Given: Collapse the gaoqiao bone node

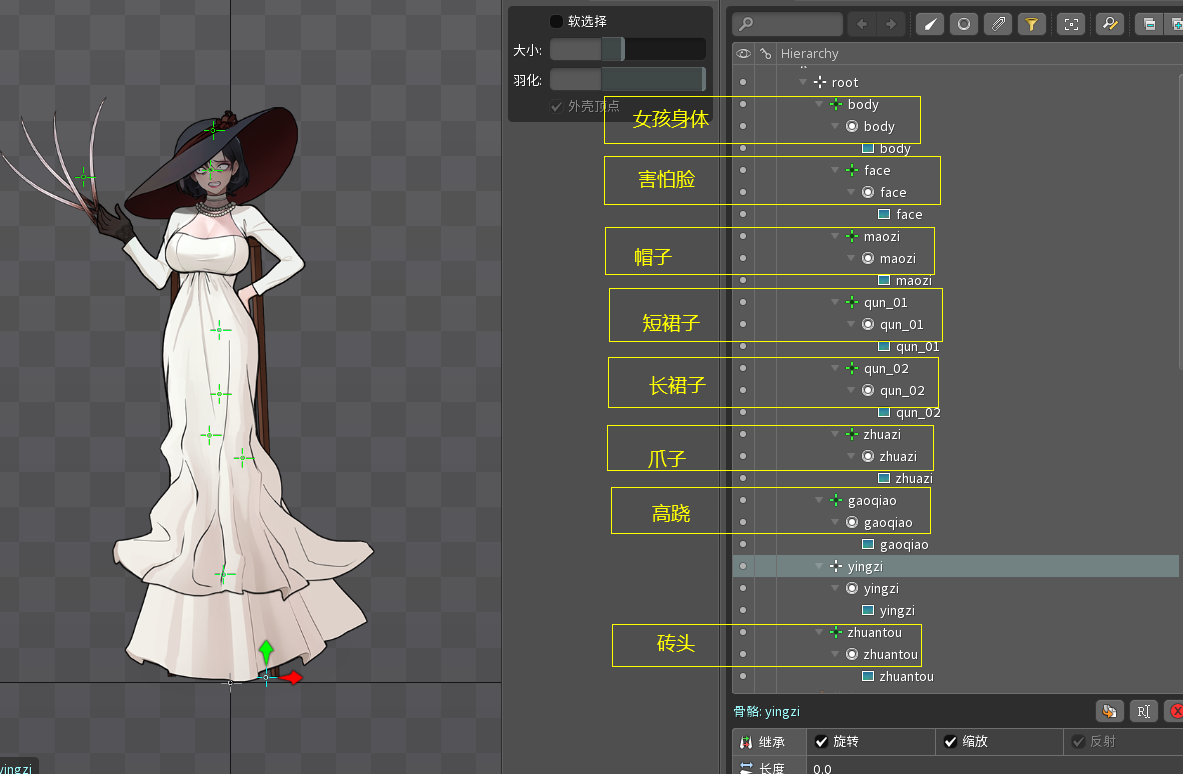Looking at the screenshot, I should 819,501.
